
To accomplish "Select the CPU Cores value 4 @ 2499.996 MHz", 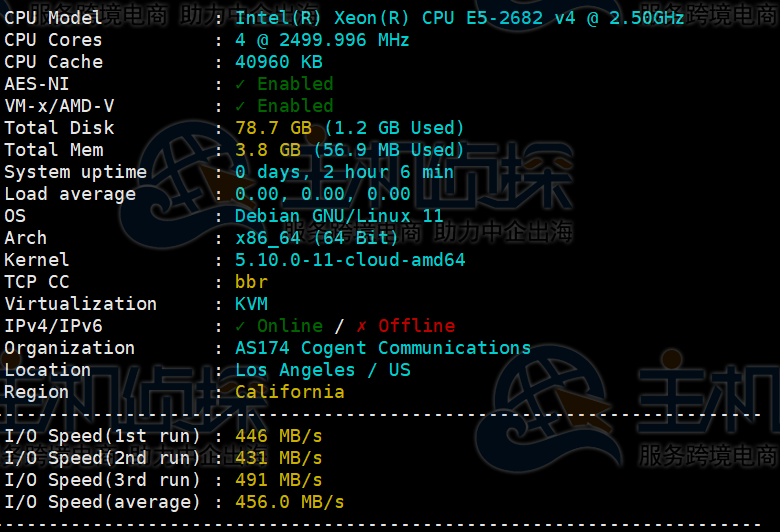I will (322, 40).
